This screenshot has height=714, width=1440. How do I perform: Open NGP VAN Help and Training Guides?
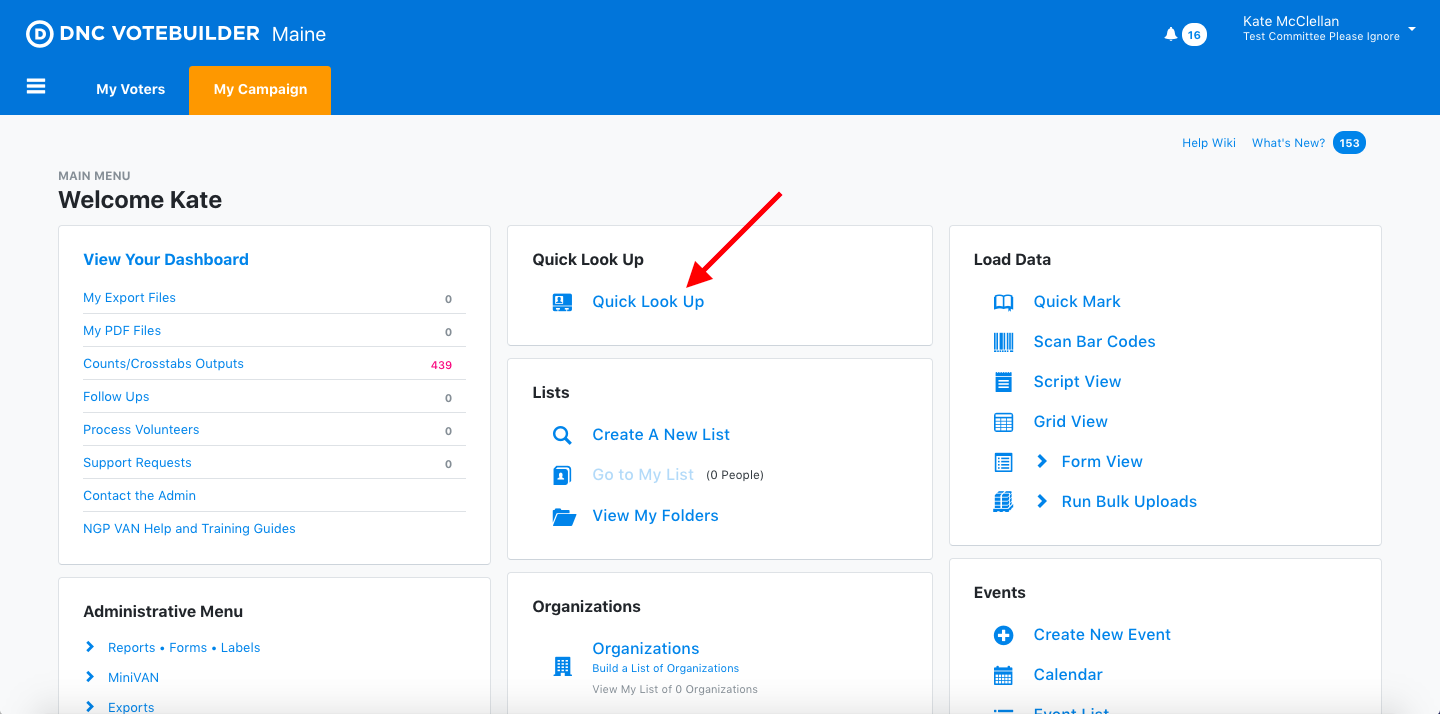coord(189,529)
